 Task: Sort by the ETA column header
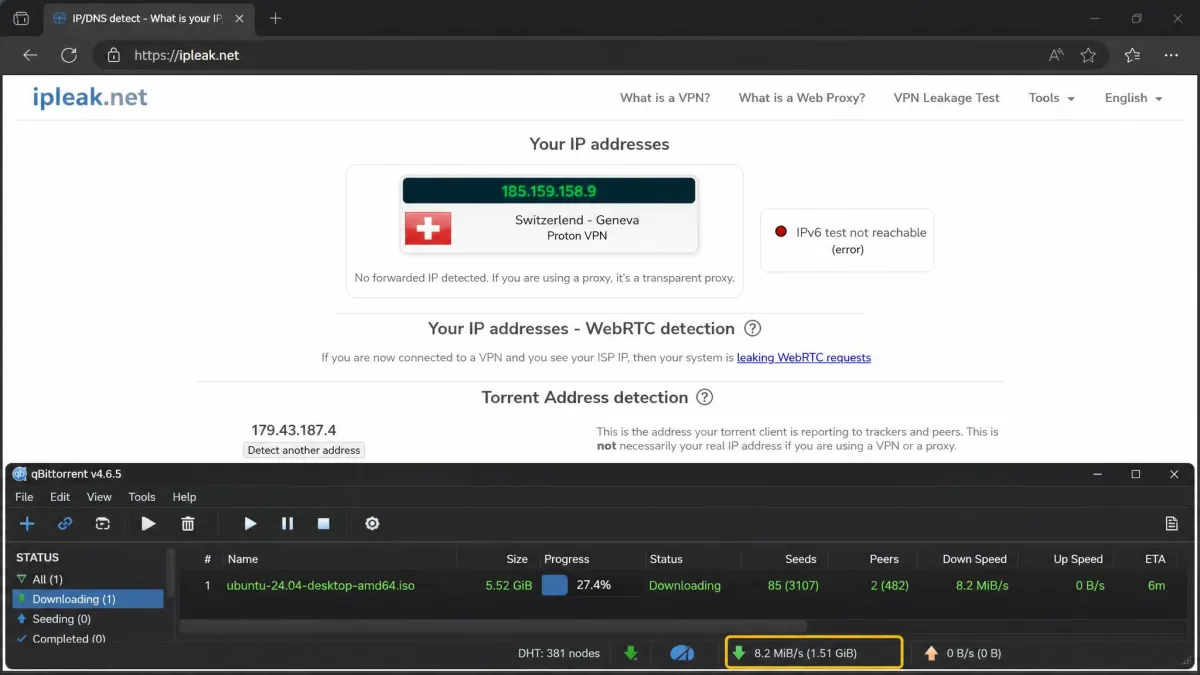click(x=1155, y=559)
